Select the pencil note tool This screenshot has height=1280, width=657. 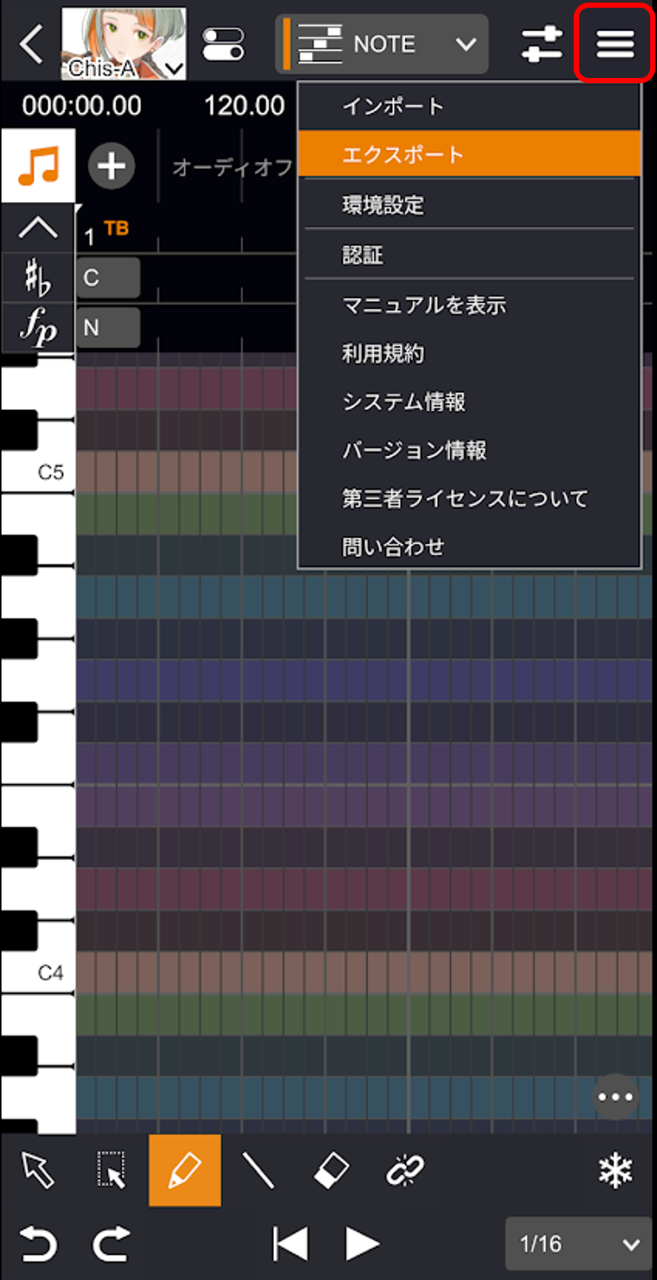click(185, 1170)
